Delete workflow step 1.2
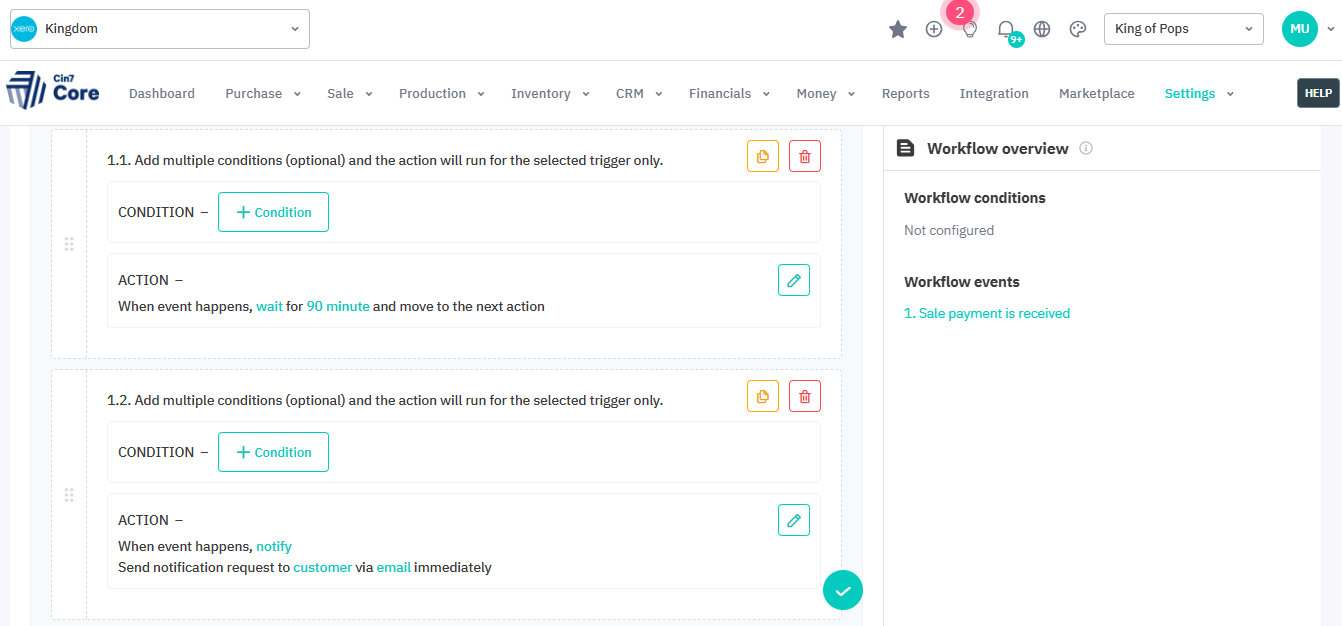The width and height of the screenshot is (1342, 626). (804, 396)
